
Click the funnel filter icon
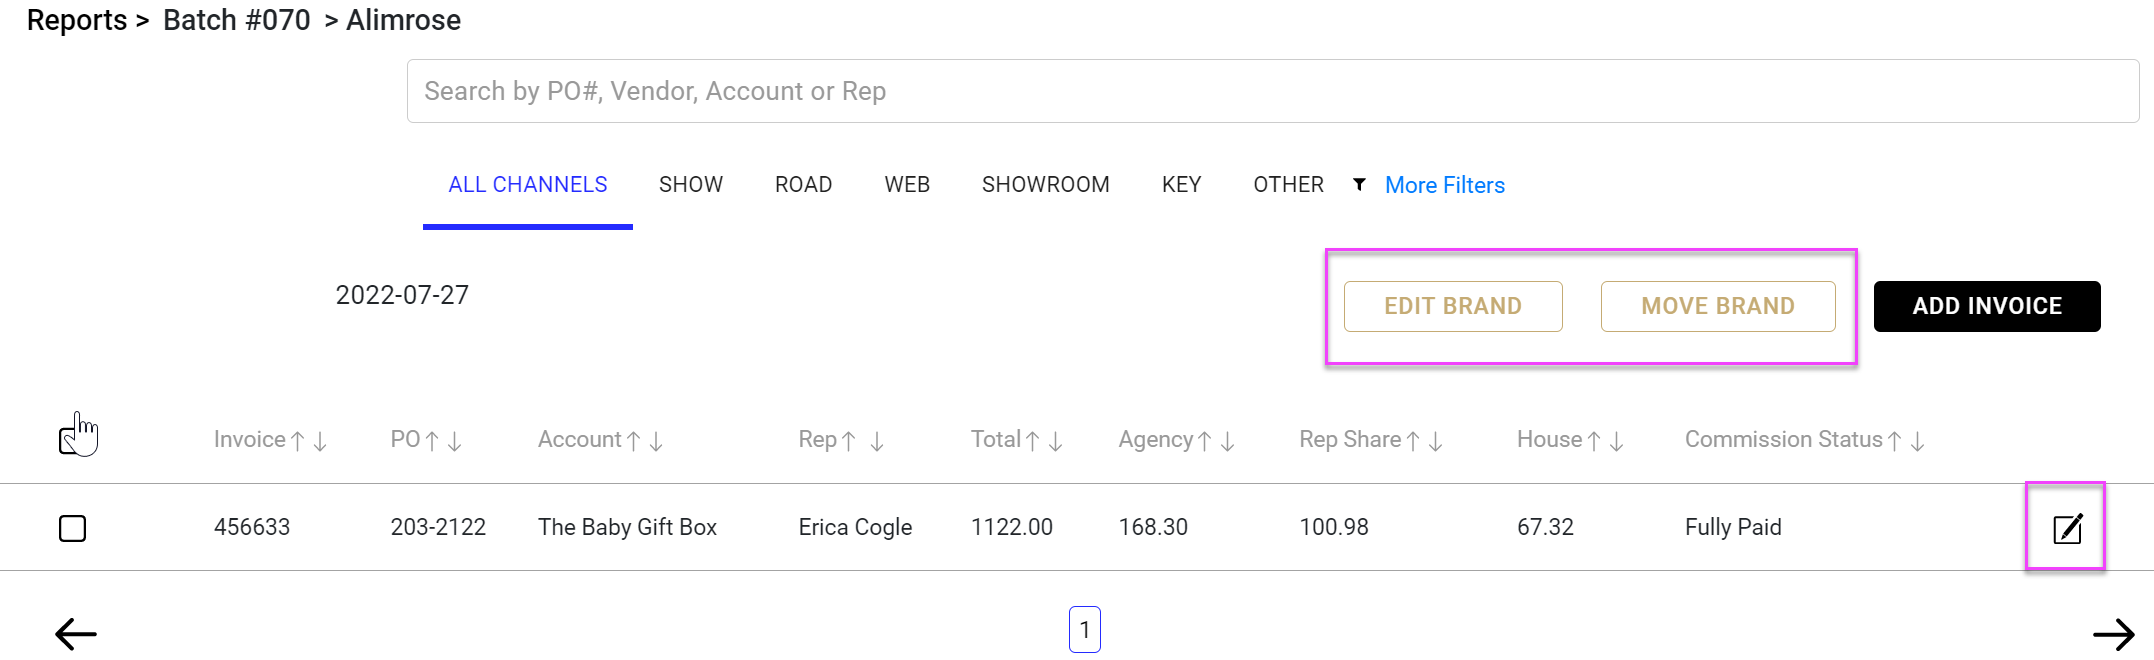1359,184
